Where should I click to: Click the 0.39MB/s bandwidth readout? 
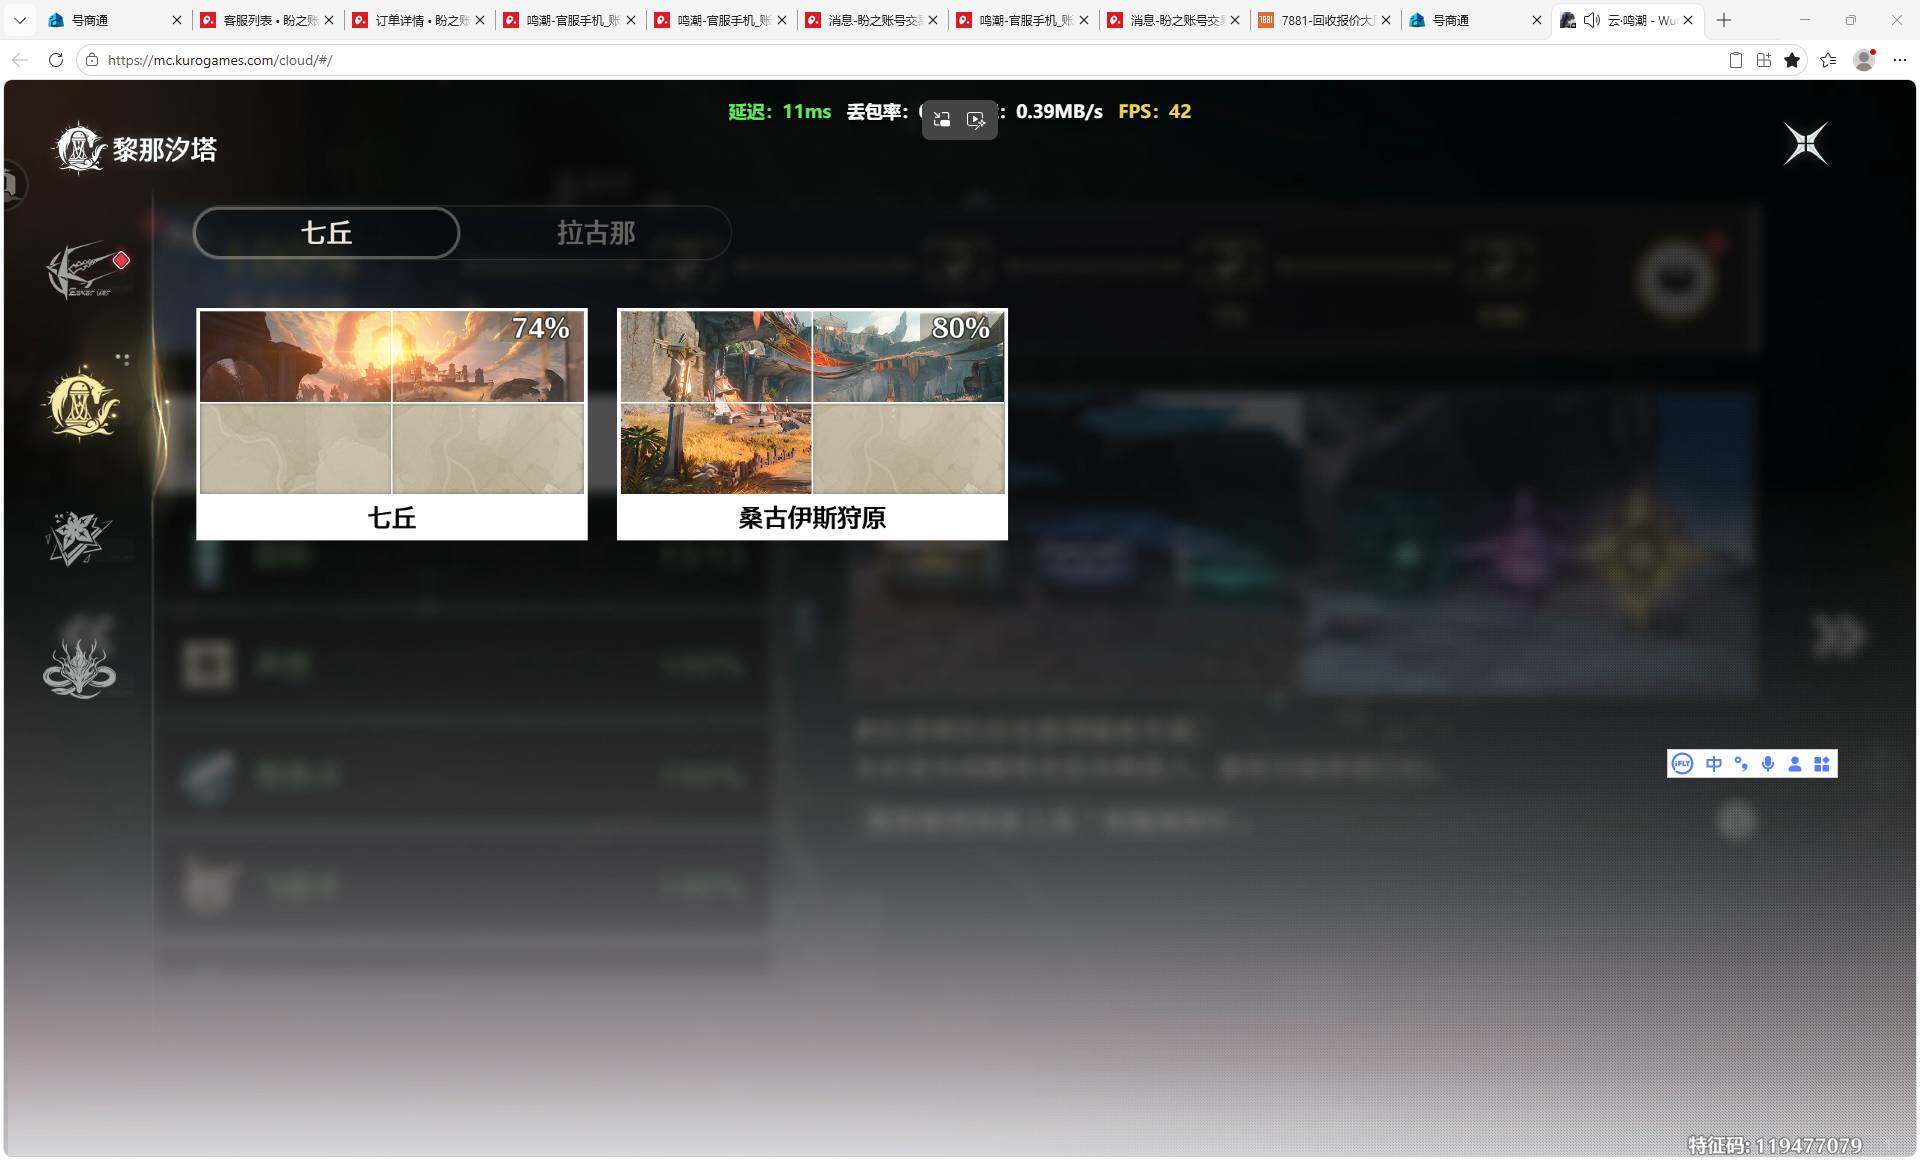click(1059, 112)
